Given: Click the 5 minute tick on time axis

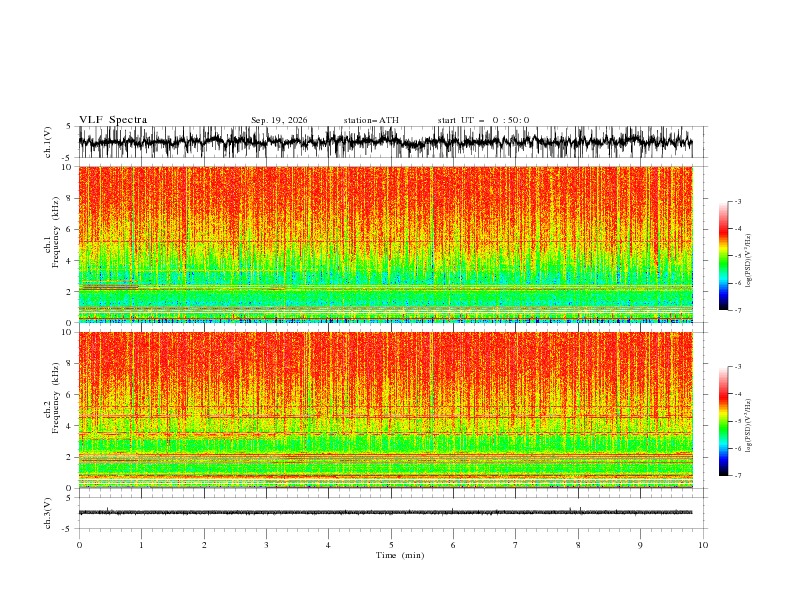Looking at the screenshot, I should (x=391, y=545).
